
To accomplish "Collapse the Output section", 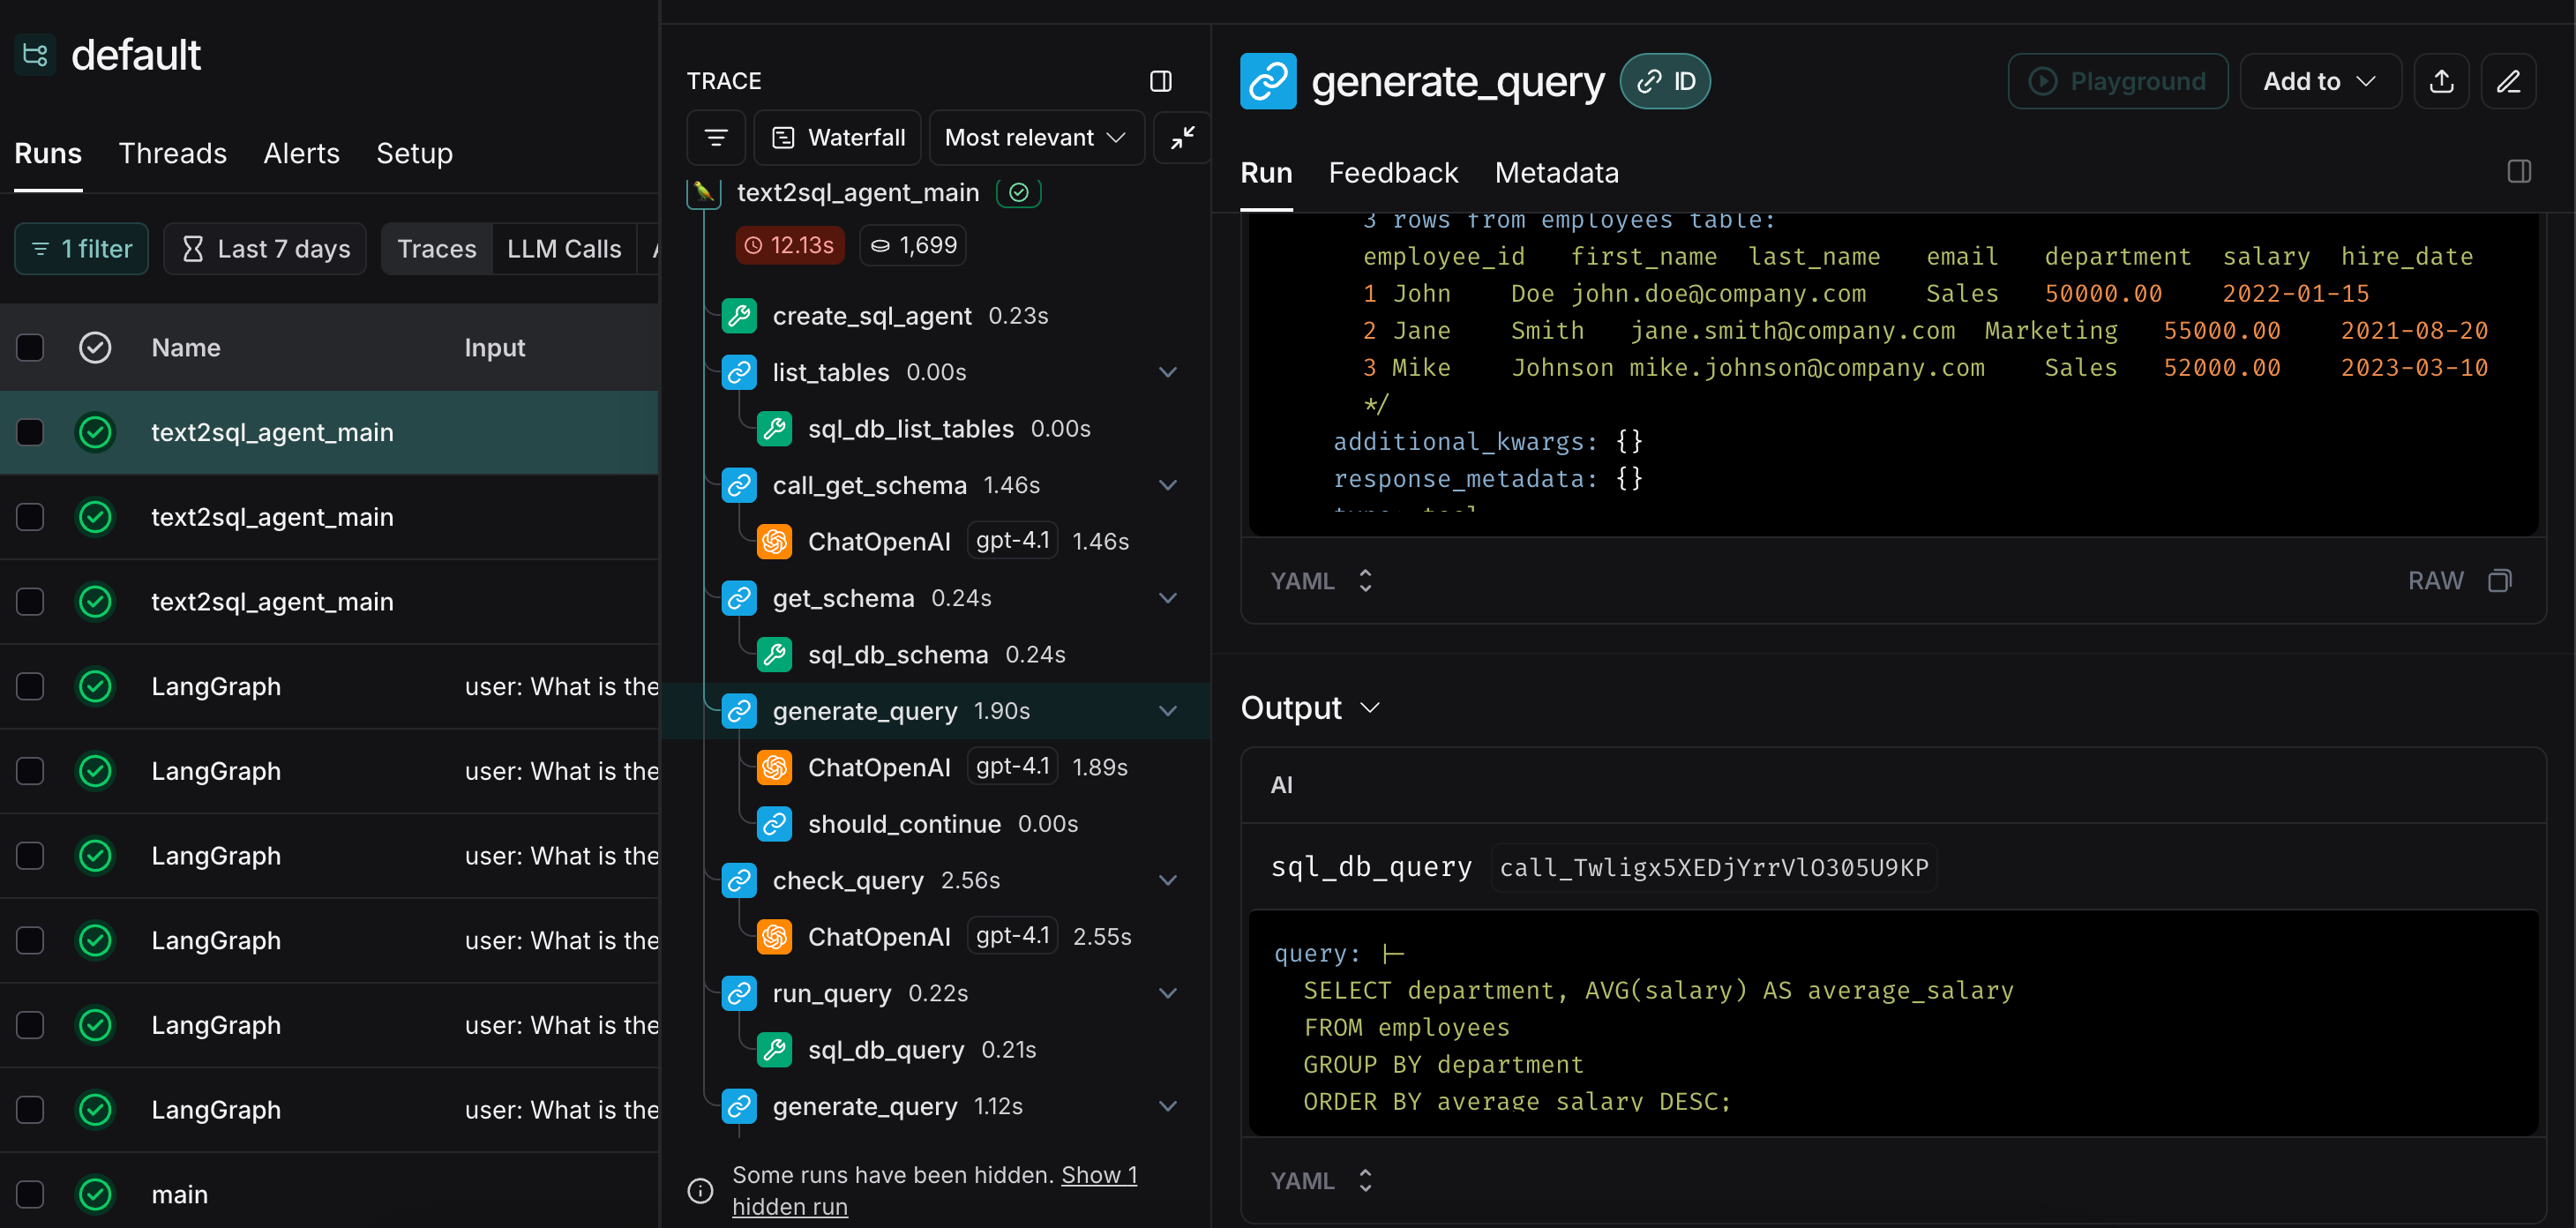I will [1370, 708].
